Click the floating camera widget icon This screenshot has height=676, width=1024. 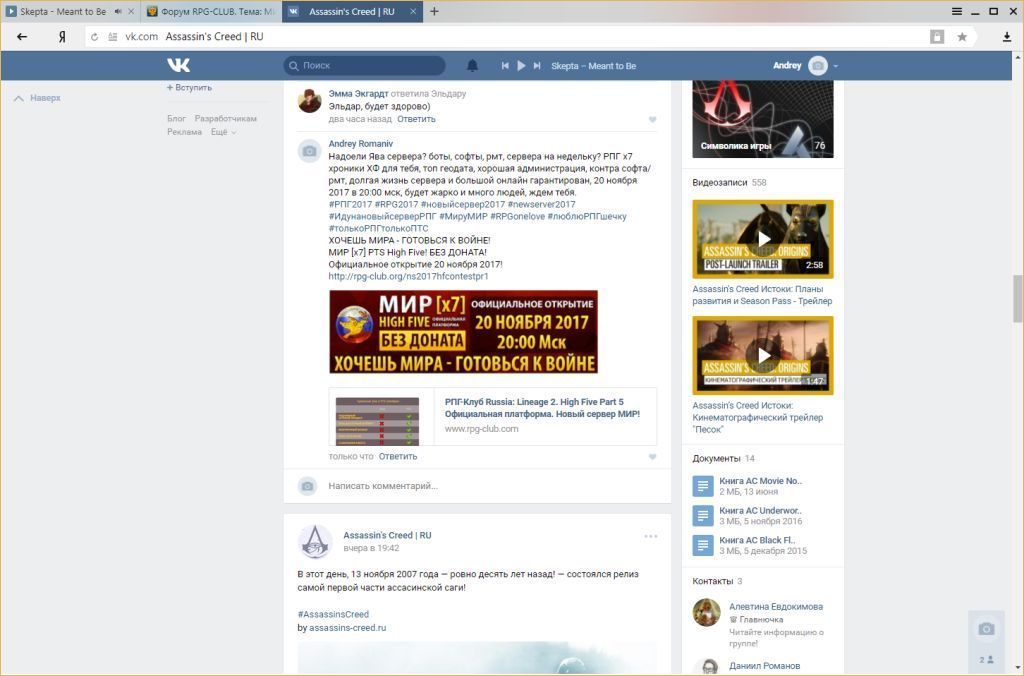tap(986, 629)
